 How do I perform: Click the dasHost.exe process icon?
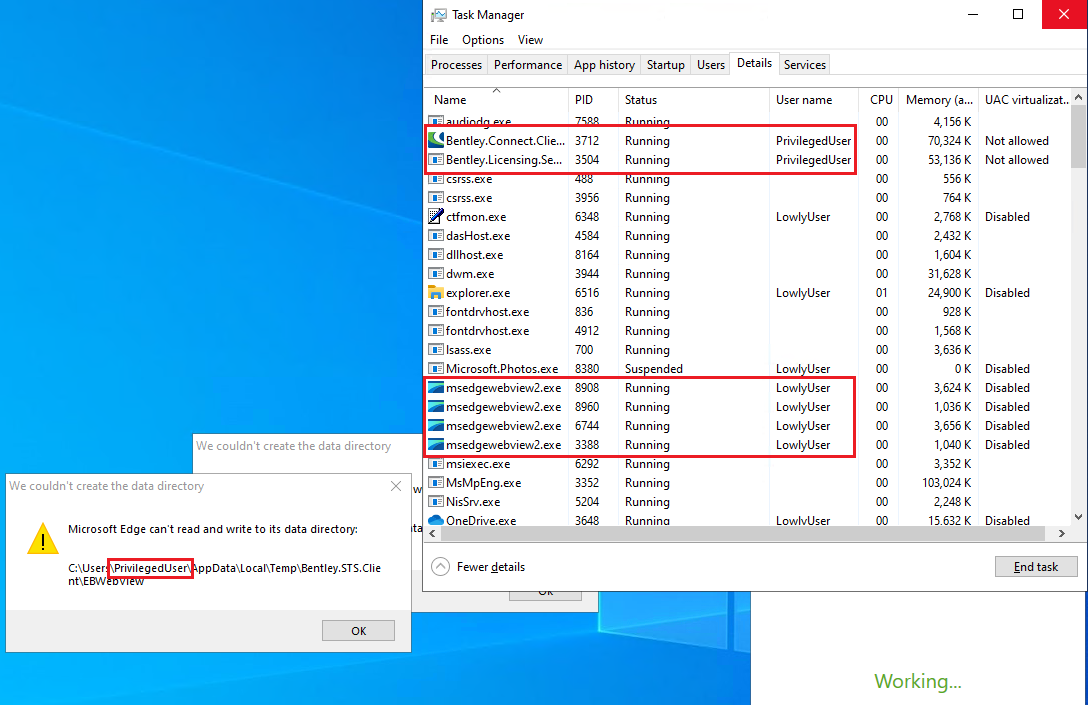[x=436, y=235]
